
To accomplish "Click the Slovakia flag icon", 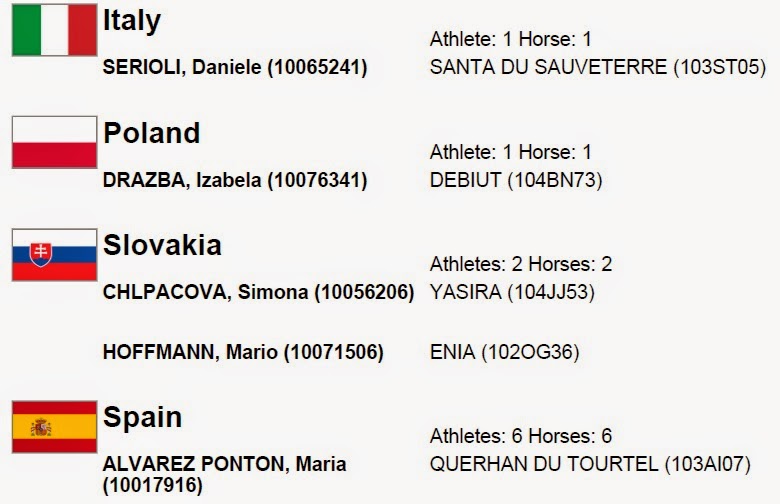I will click(54, 255).
